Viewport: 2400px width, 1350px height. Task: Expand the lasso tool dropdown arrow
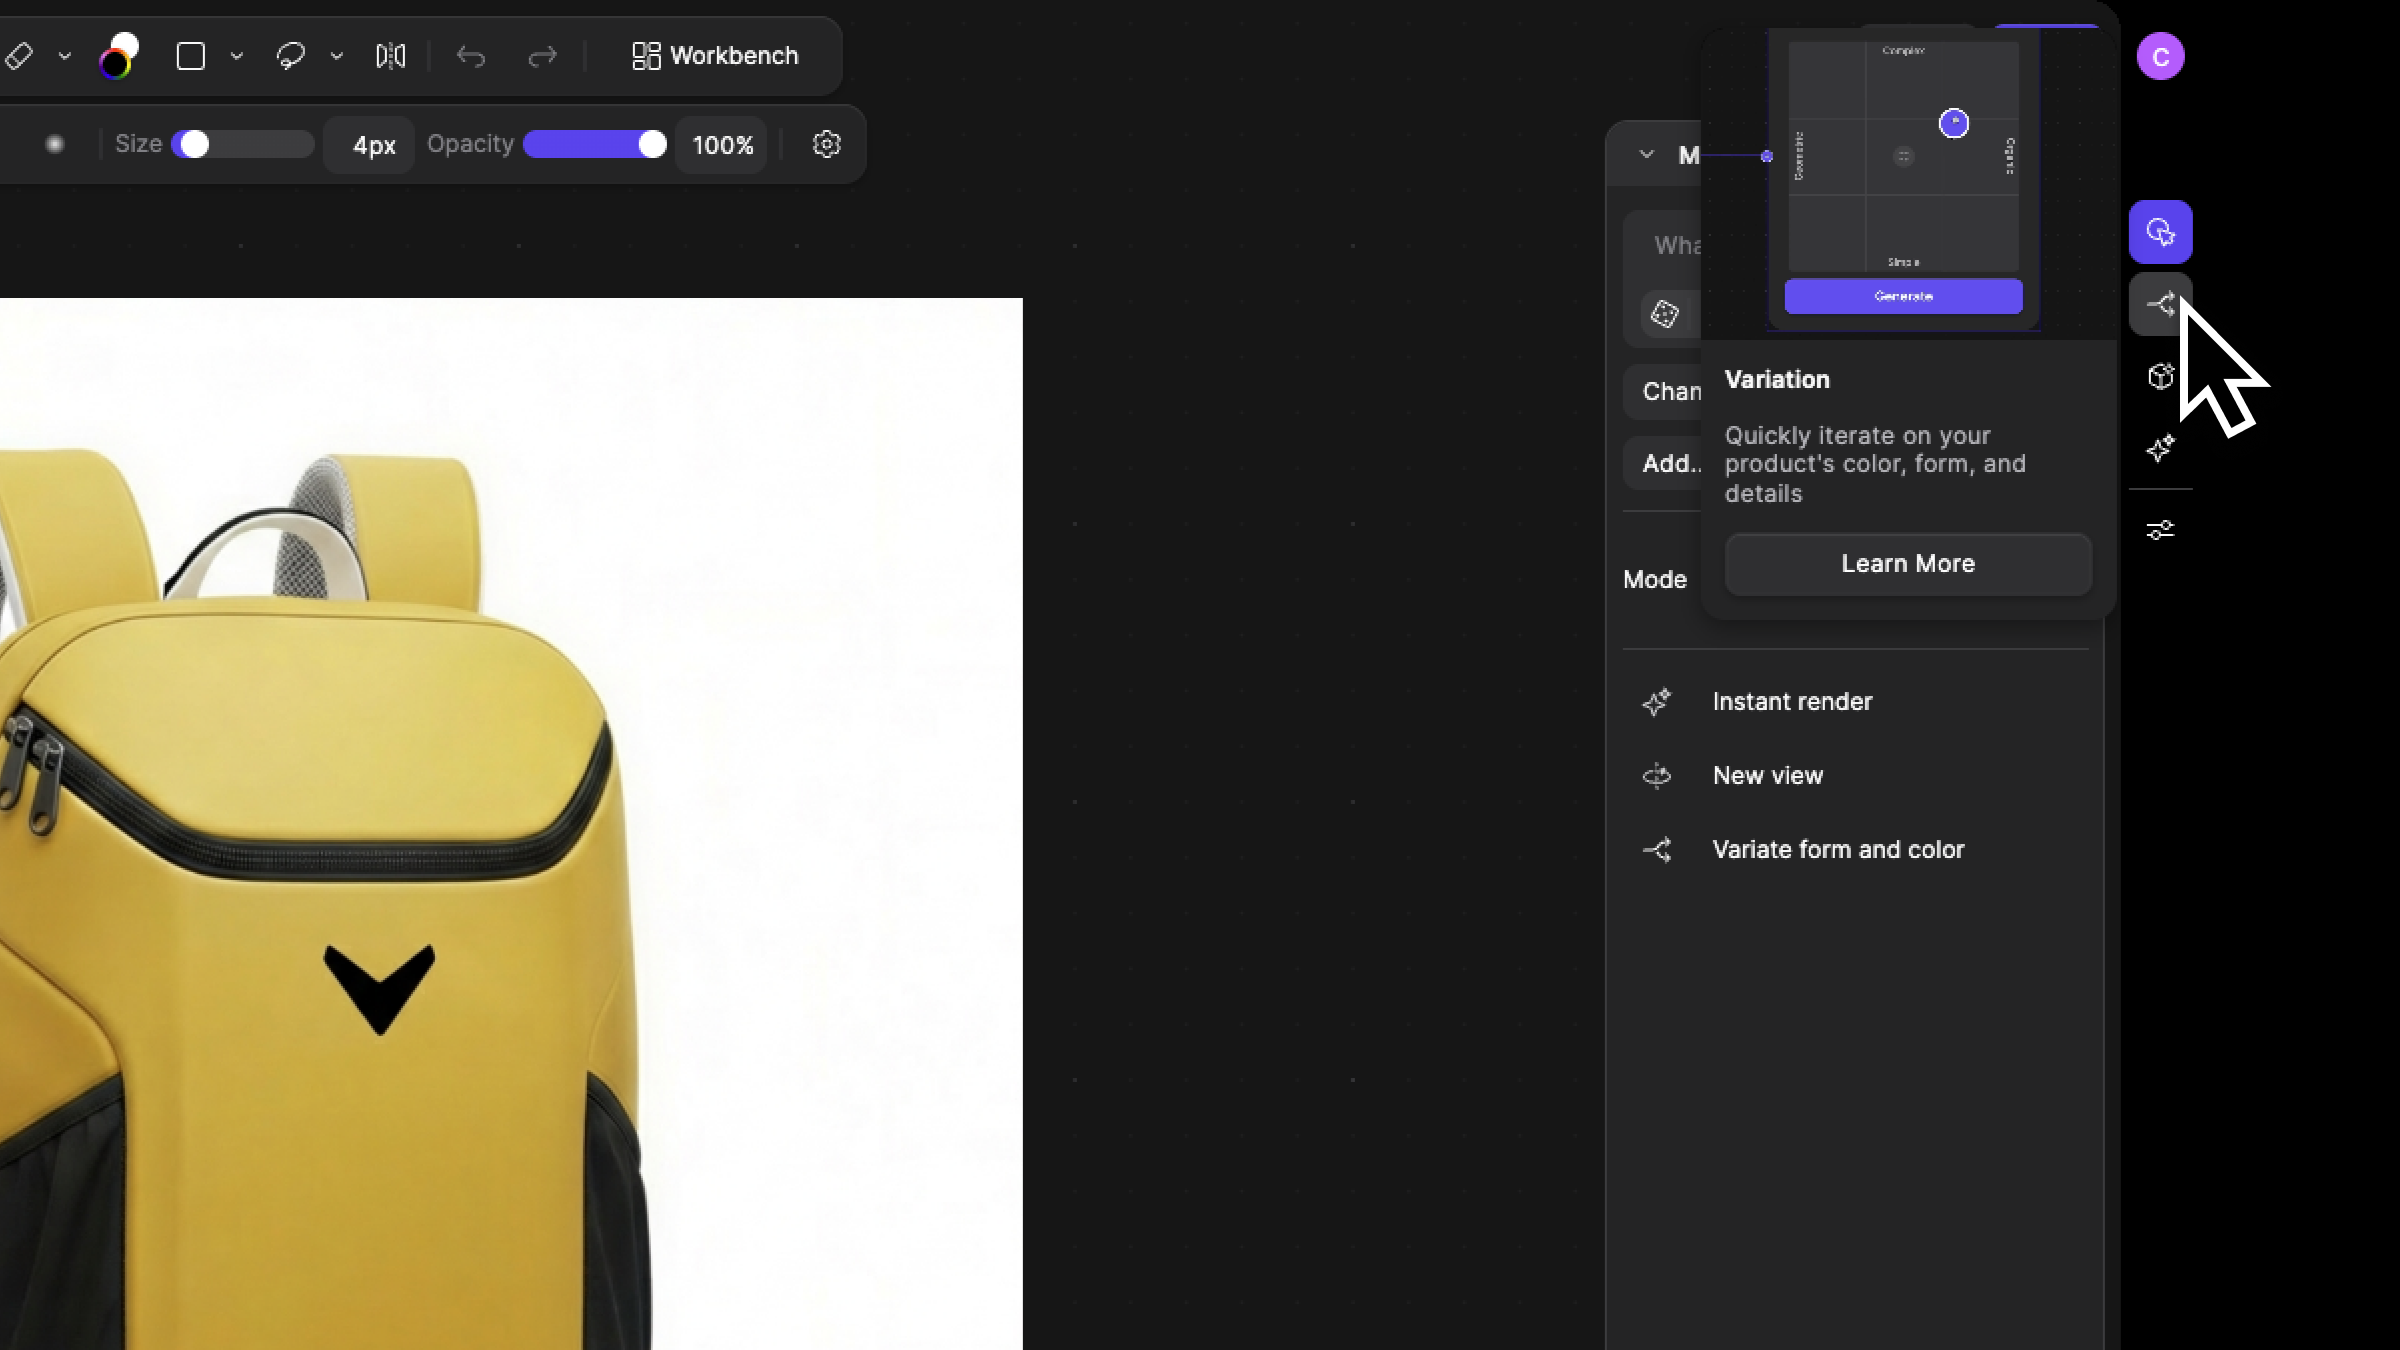(x=337, y=56)
